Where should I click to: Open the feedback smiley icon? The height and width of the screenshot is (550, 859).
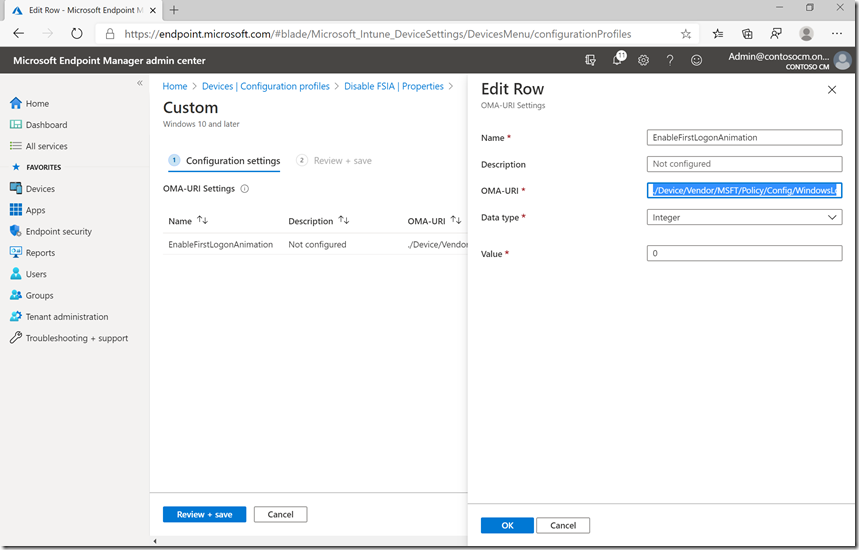tap(696, 60)
